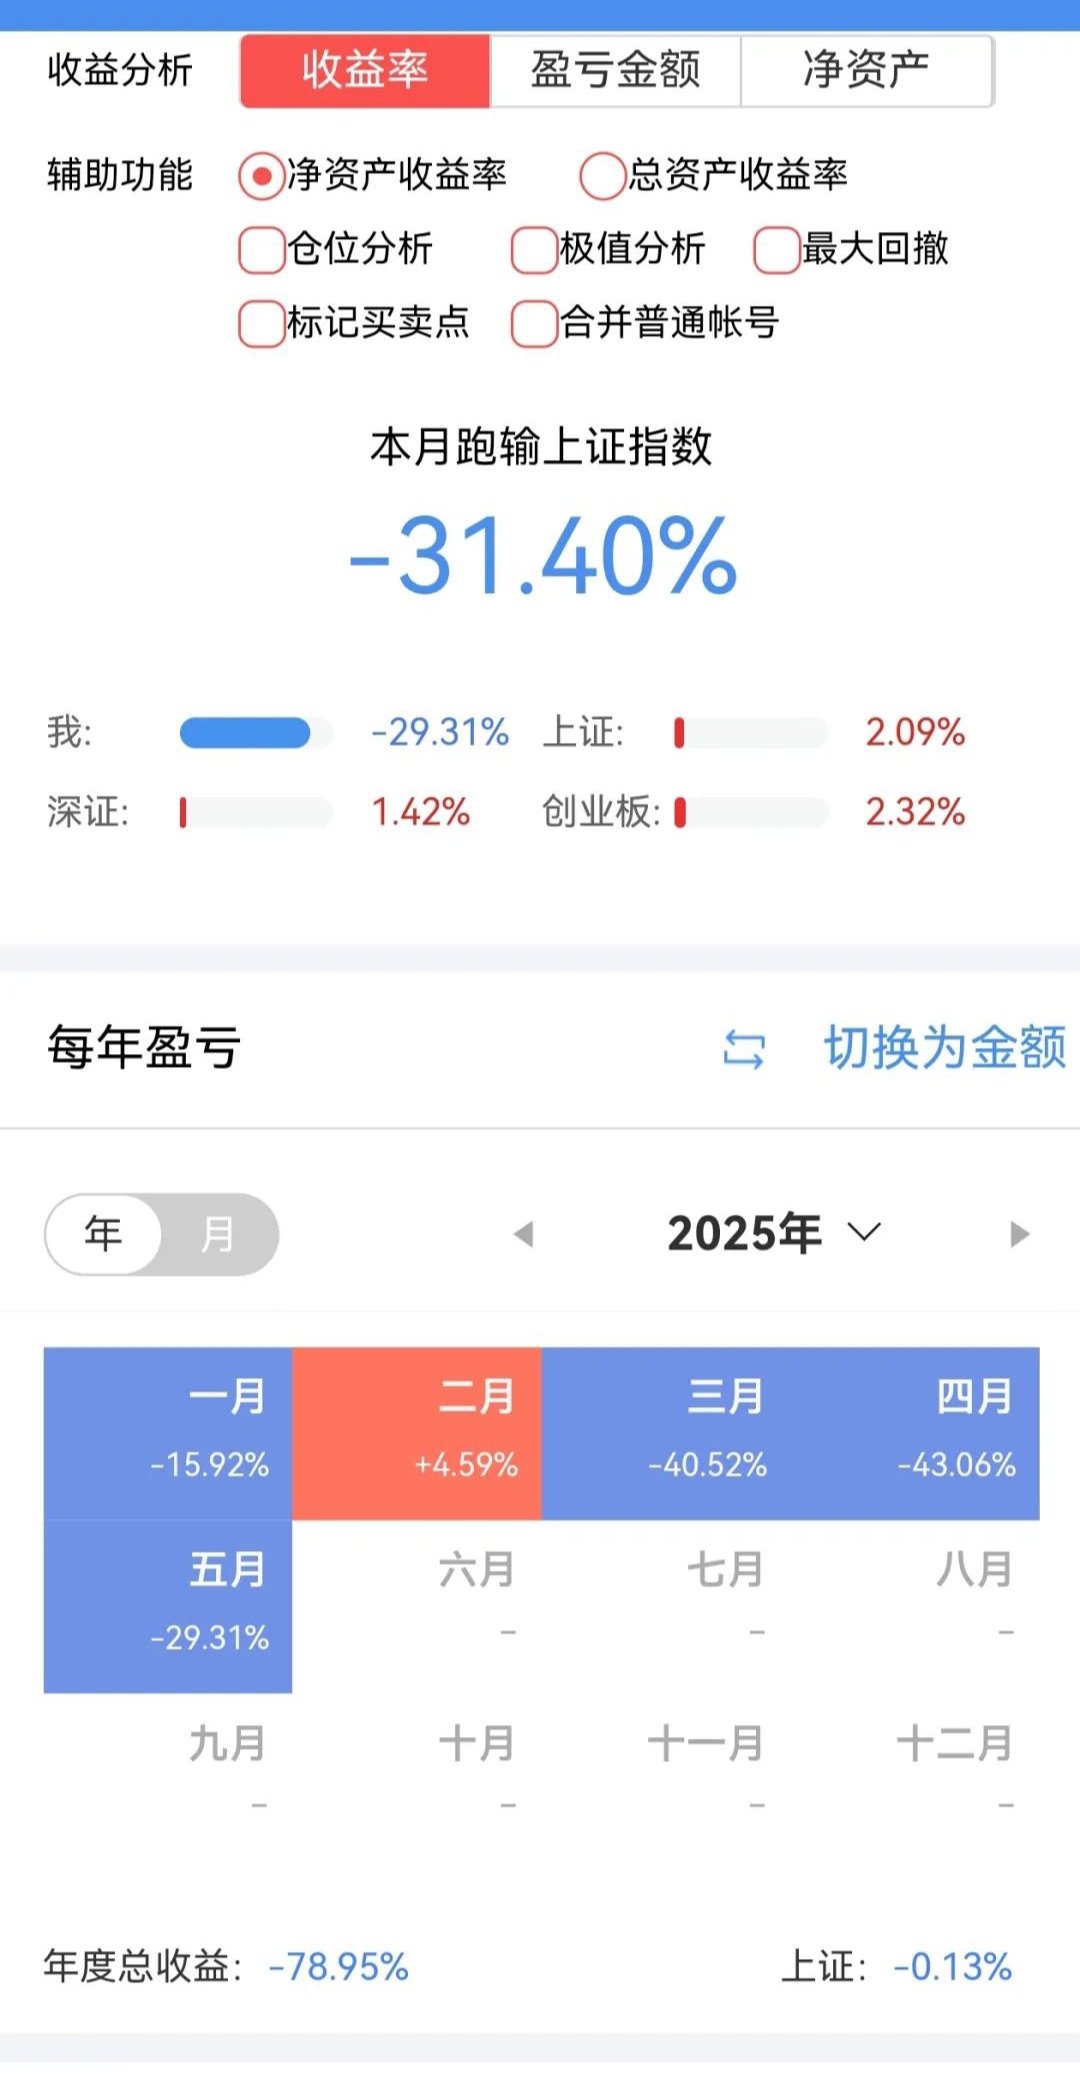The height and width of the screenshot is (2097, 1080).
Task: Enable the 仓位分析 checkbox
Action: (261, 250)
